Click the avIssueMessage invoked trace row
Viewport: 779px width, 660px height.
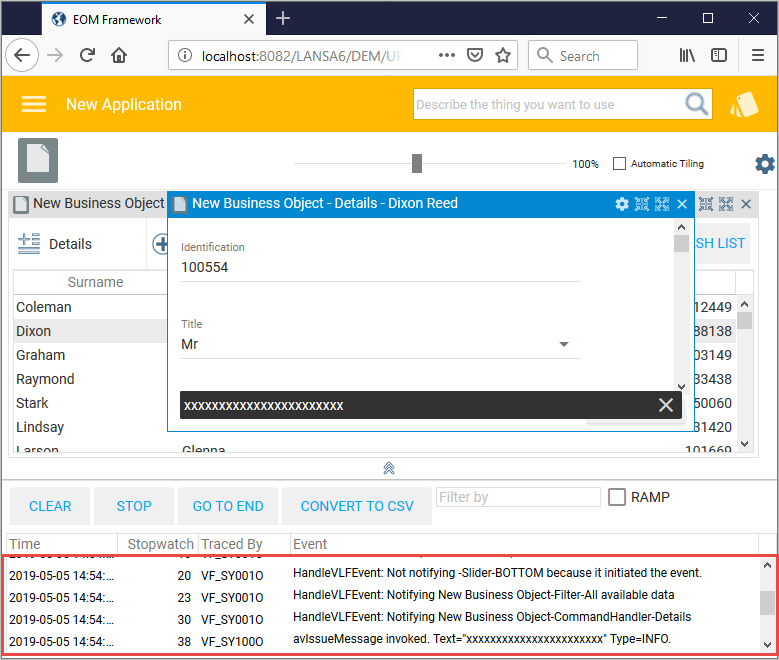pos(383,639)
